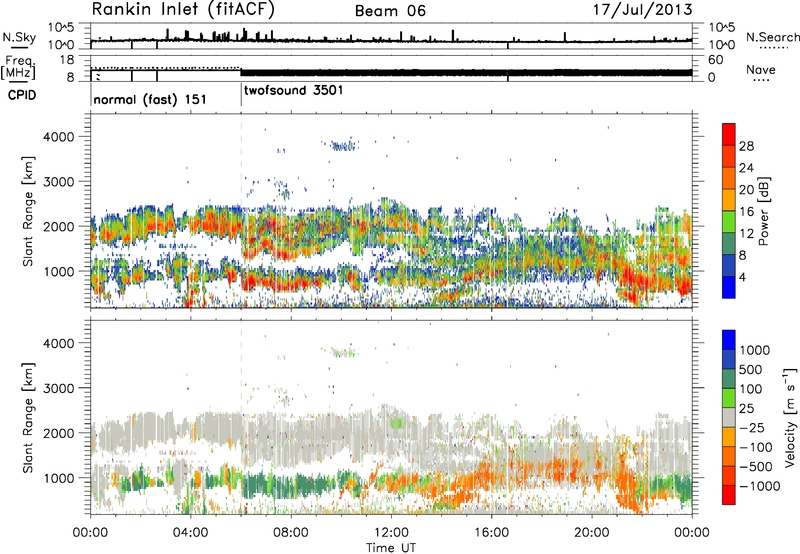Image resolution: width=800 pixels, height=554 pixels.
Task: Click the N.Sky noise trace panel
Action: [x=391, y=36]
